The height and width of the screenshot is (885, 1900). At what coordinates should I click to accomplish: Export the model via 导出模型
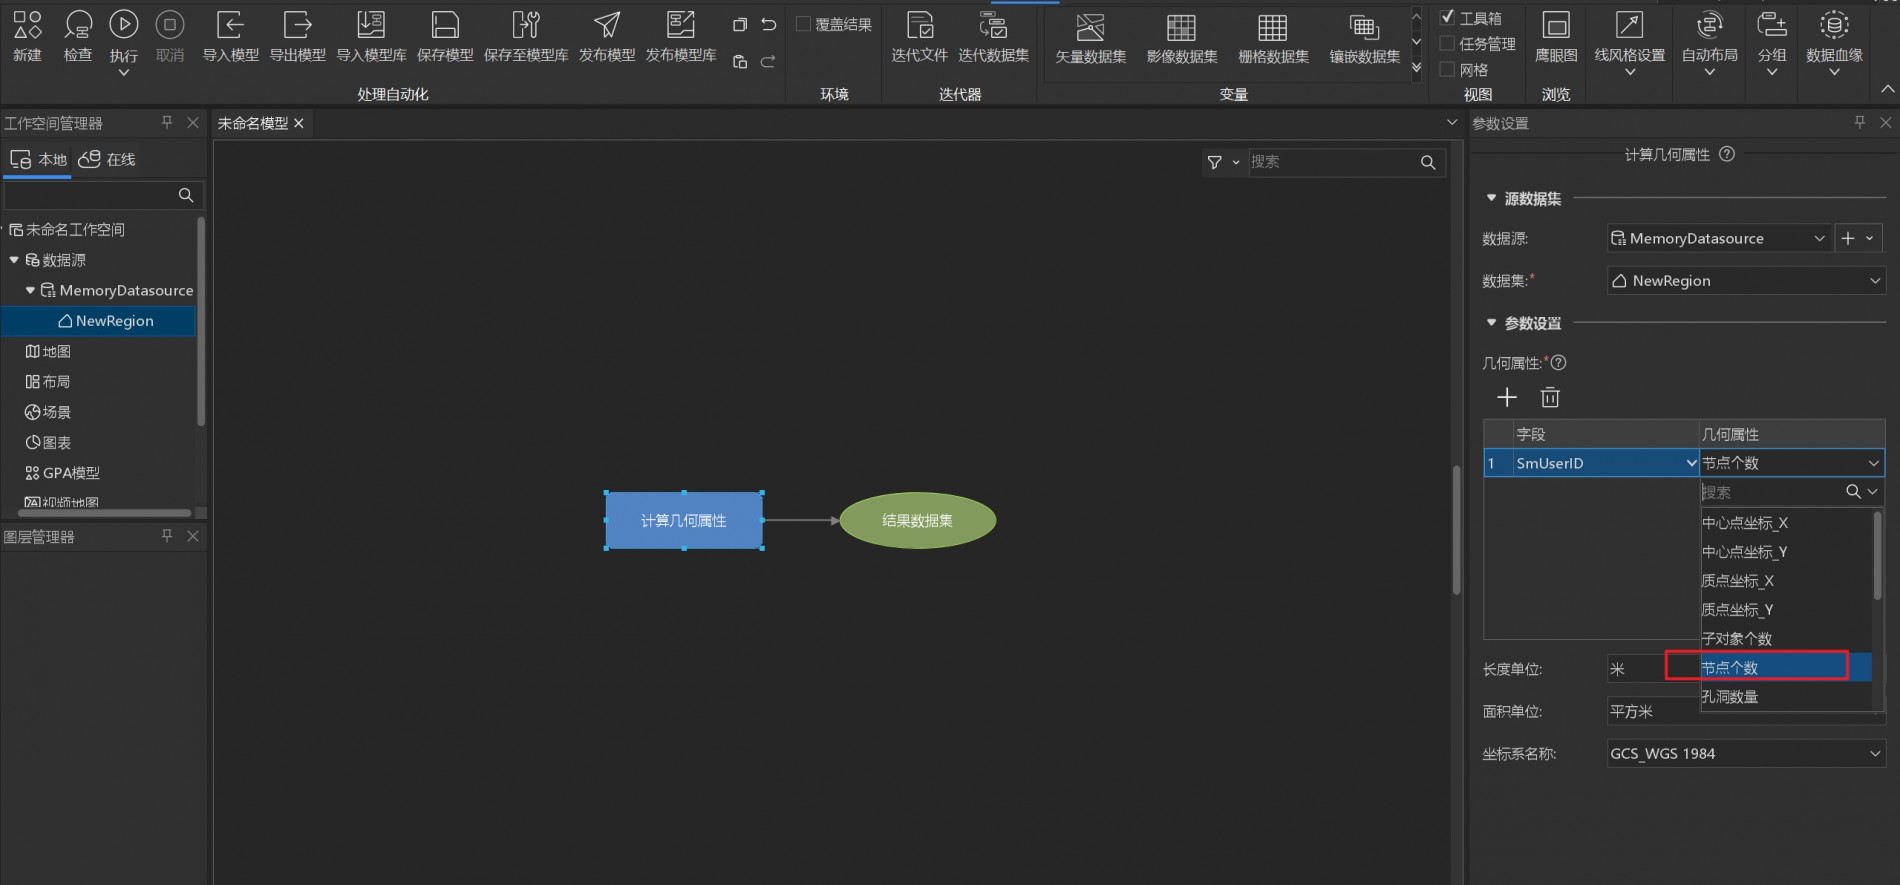(x=298, y=36)
